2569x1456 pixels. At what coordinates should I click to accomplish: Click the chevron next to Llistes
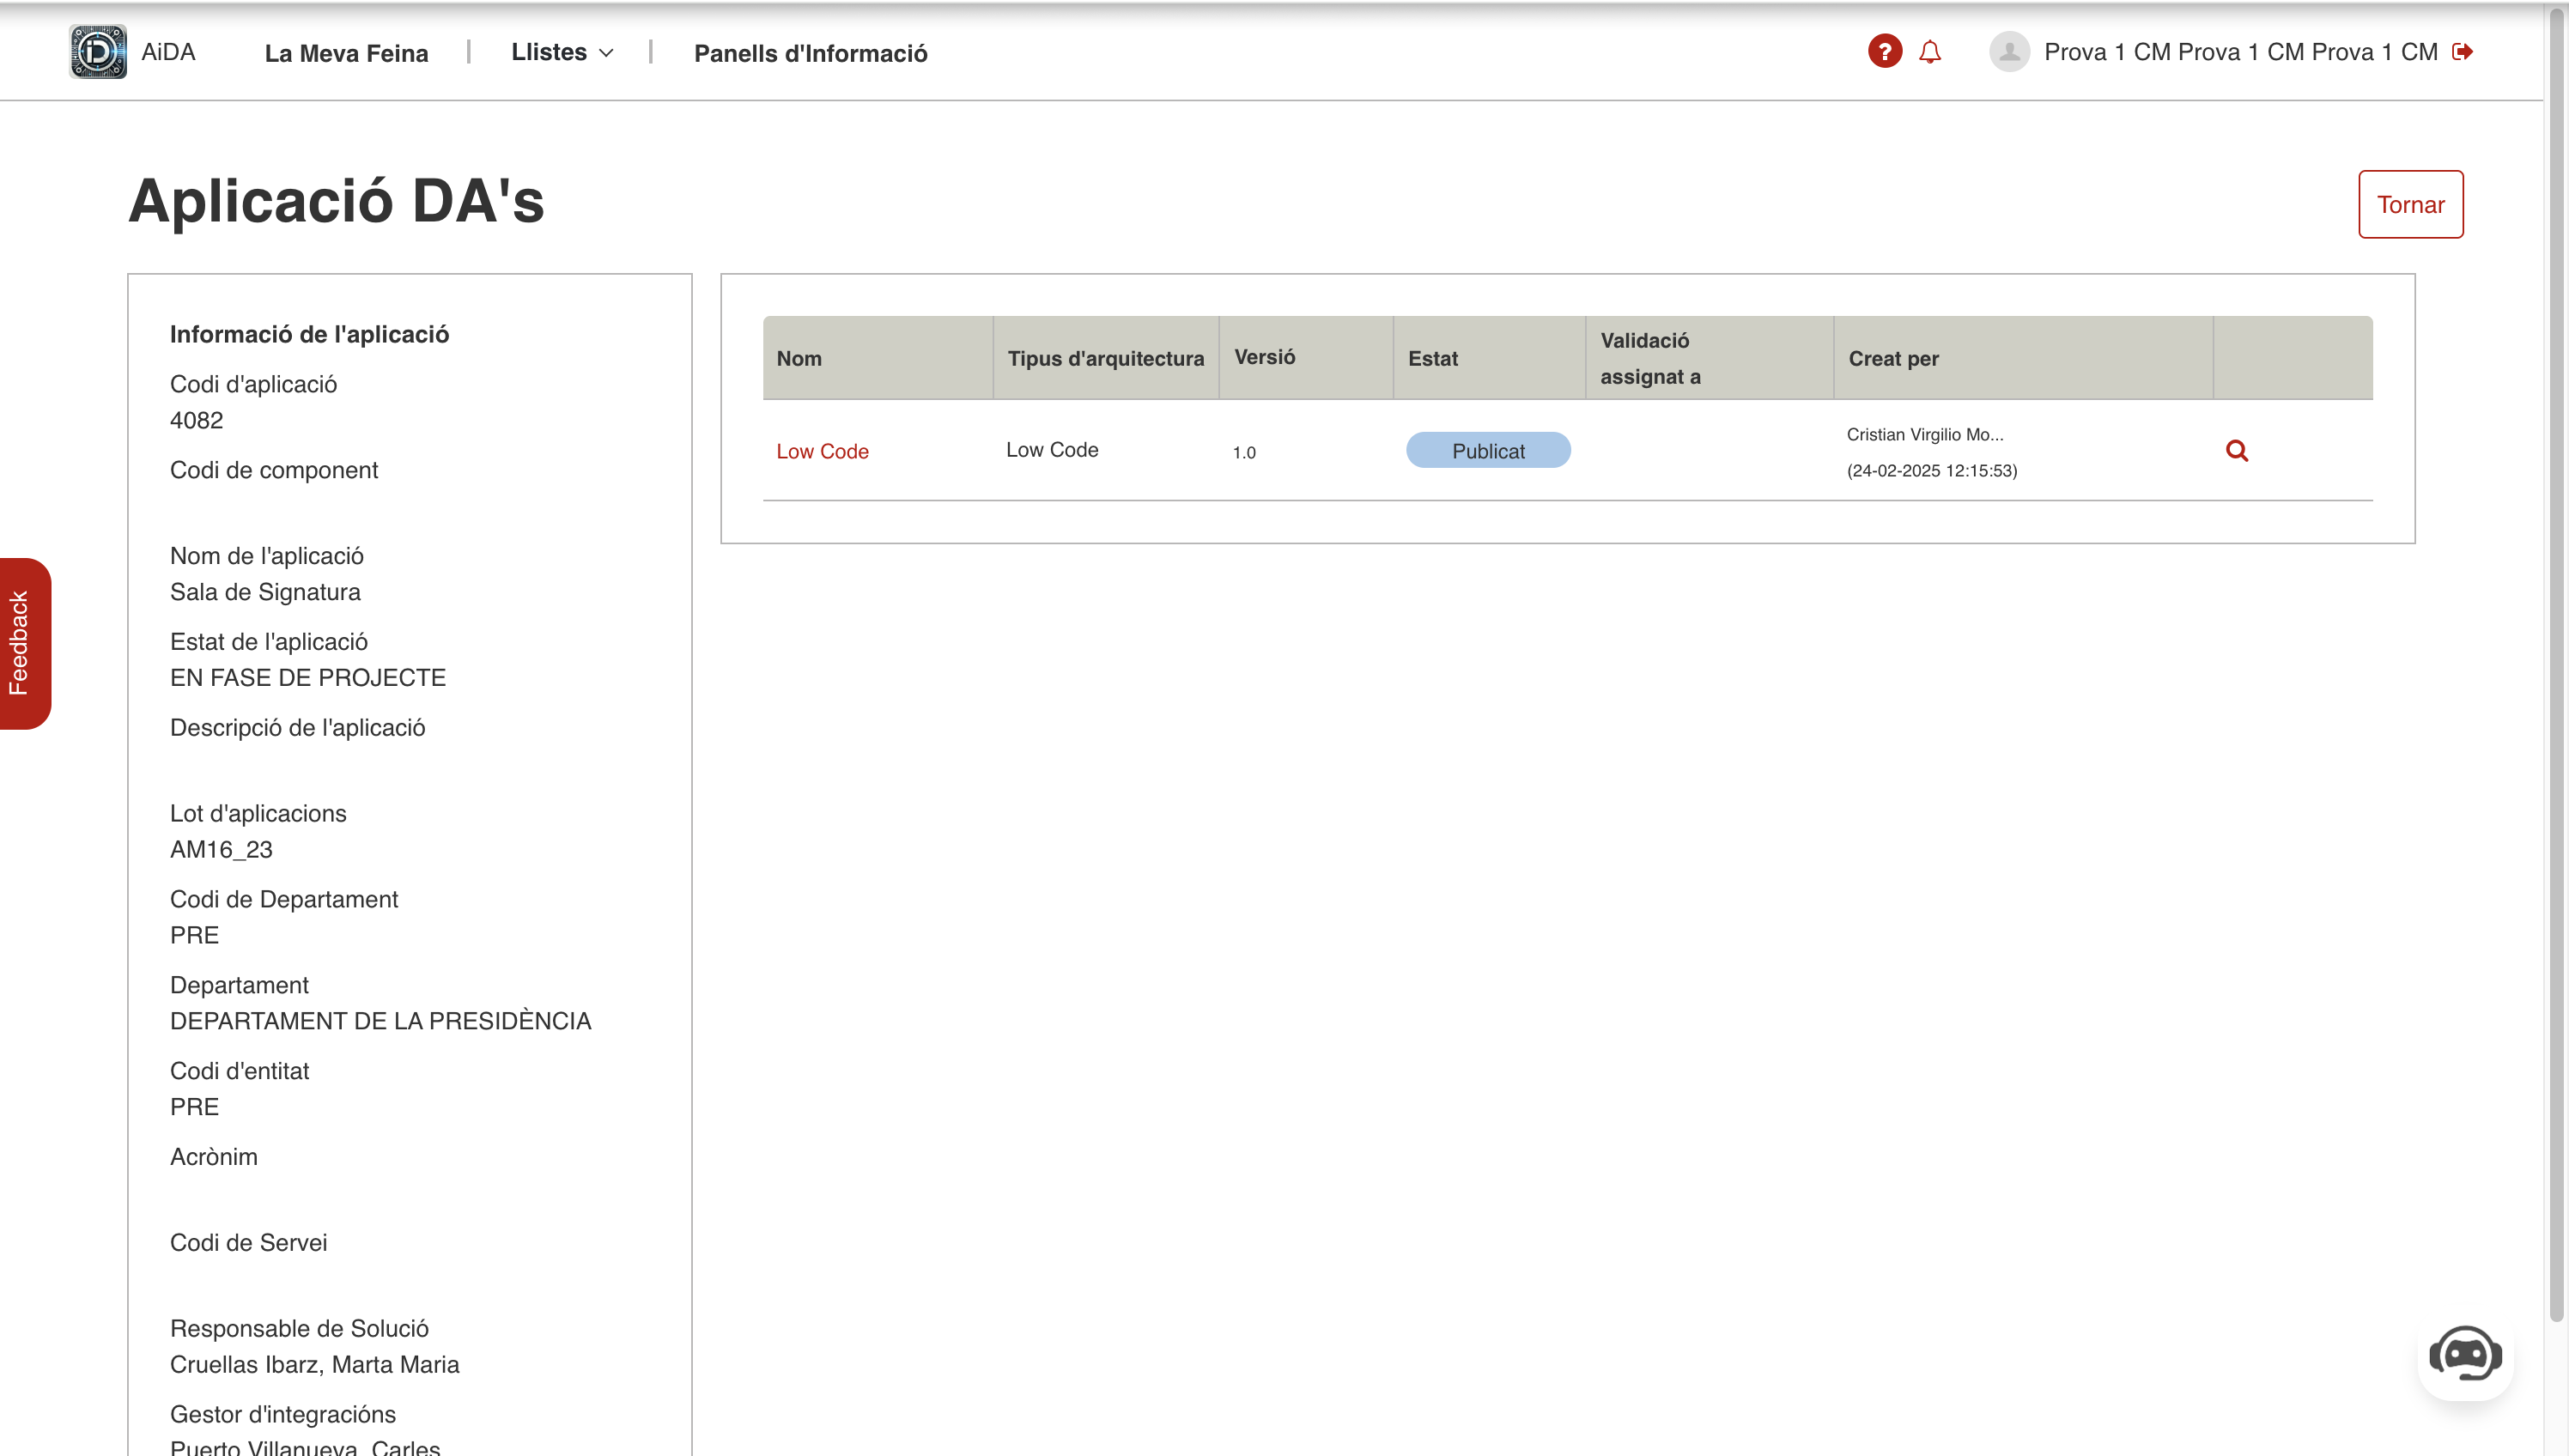tap(606, 53)
